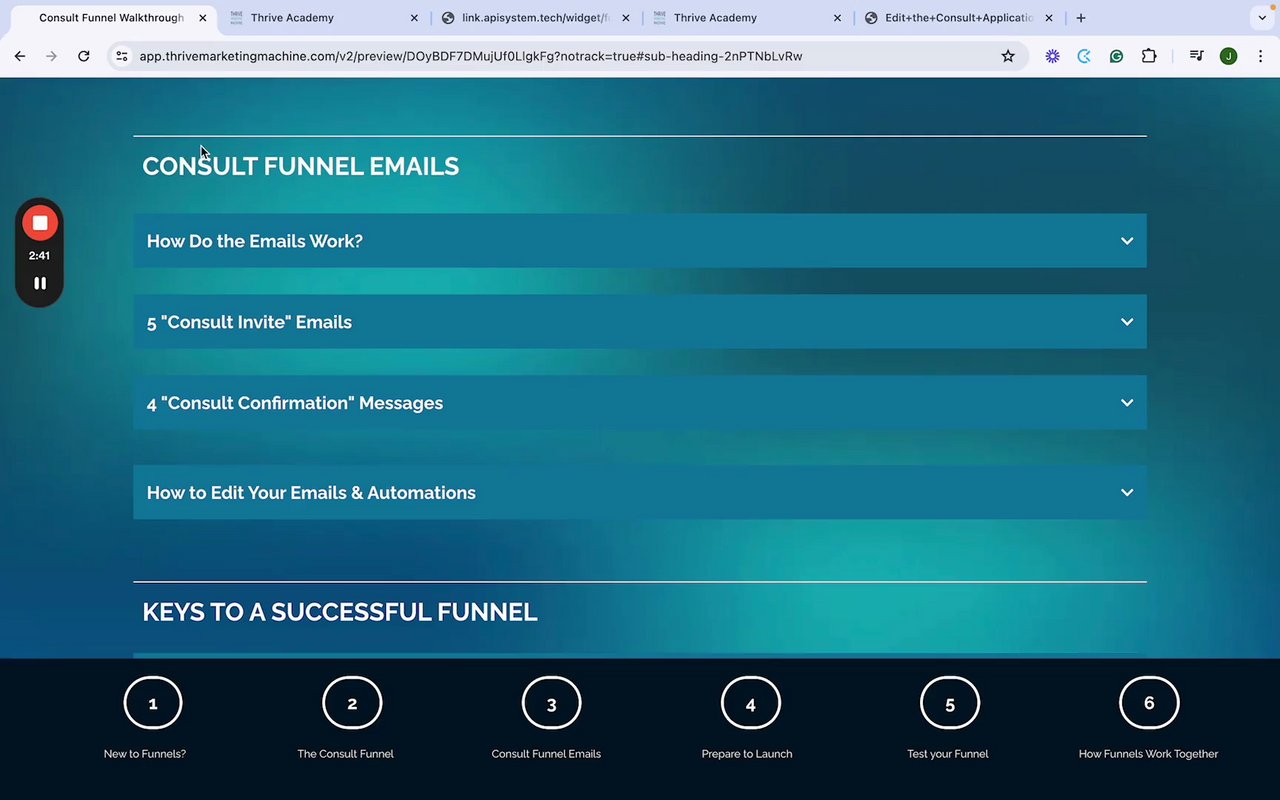1280x800 pixels.
Task: Jump to step 5 circle
Action: [x=950, y=703]
